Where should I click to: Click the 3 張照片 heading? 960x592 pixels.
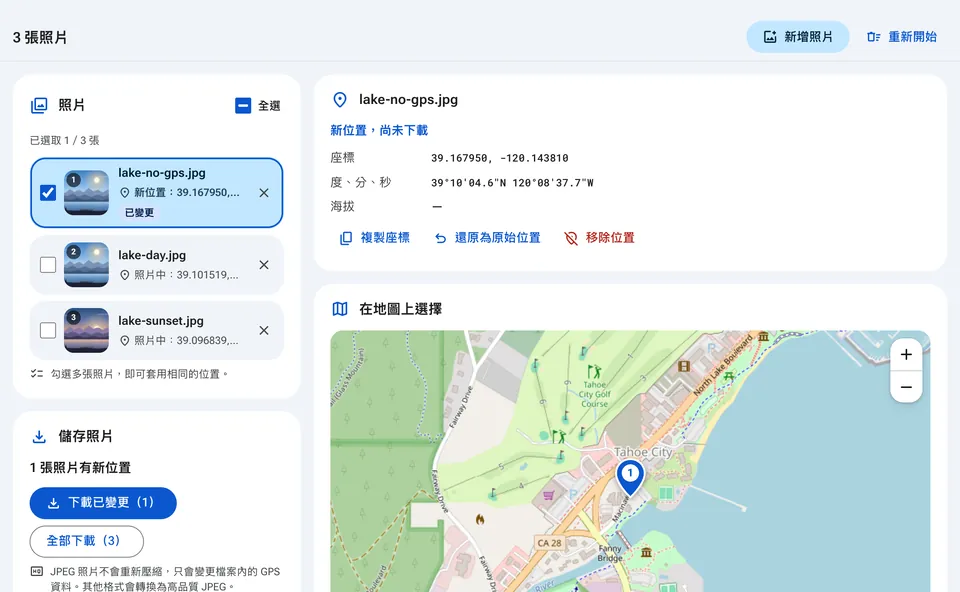40,37
